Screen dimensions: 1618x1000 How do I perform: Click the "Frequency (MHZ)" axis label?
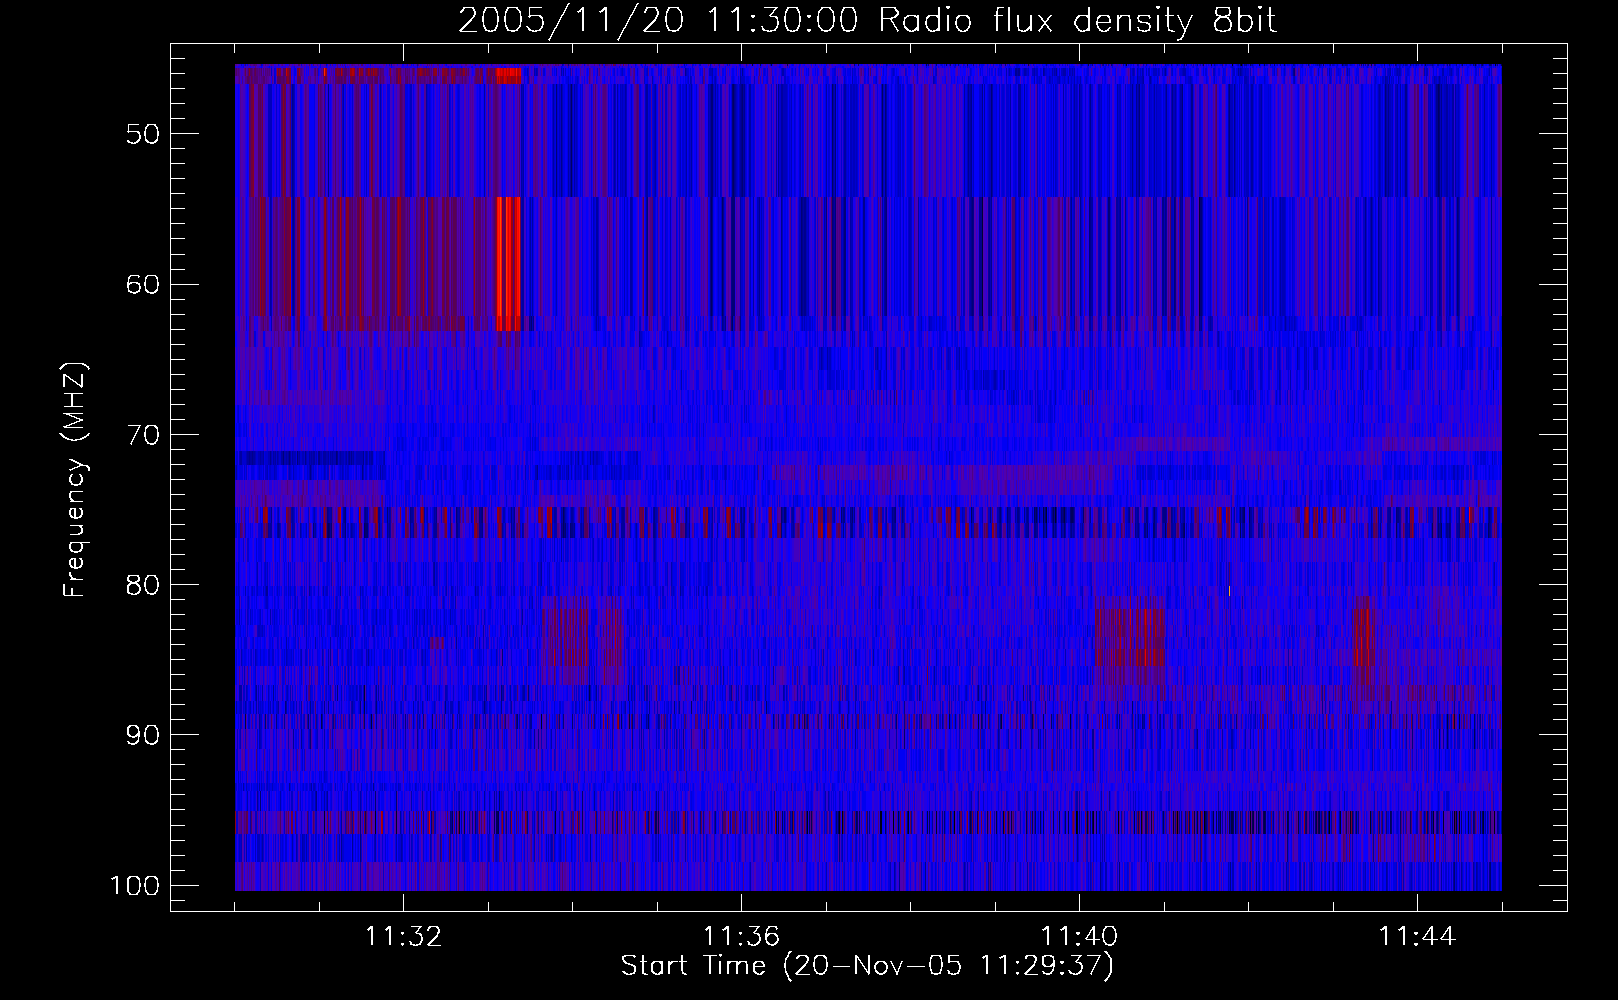[75, 480]
